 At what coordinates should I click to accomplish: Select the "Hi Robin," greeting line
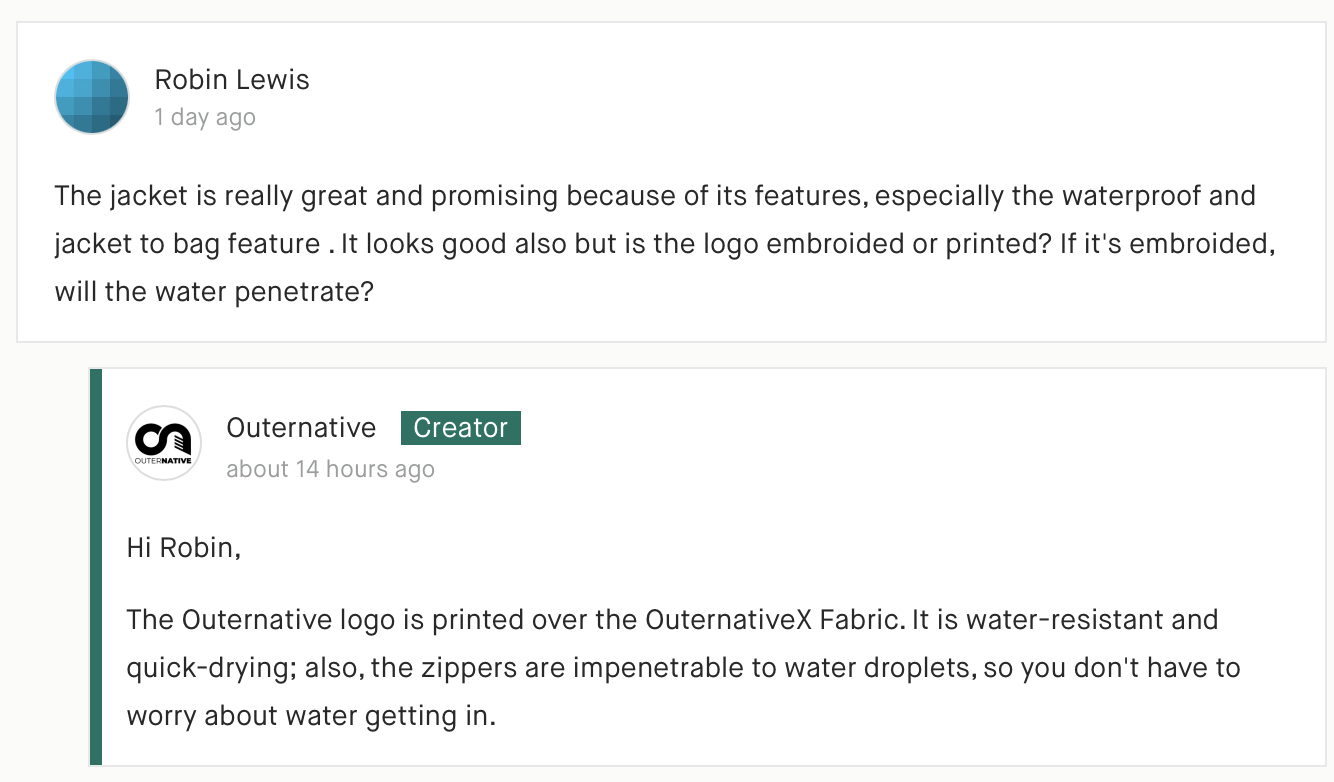click(x=184, y=548)
